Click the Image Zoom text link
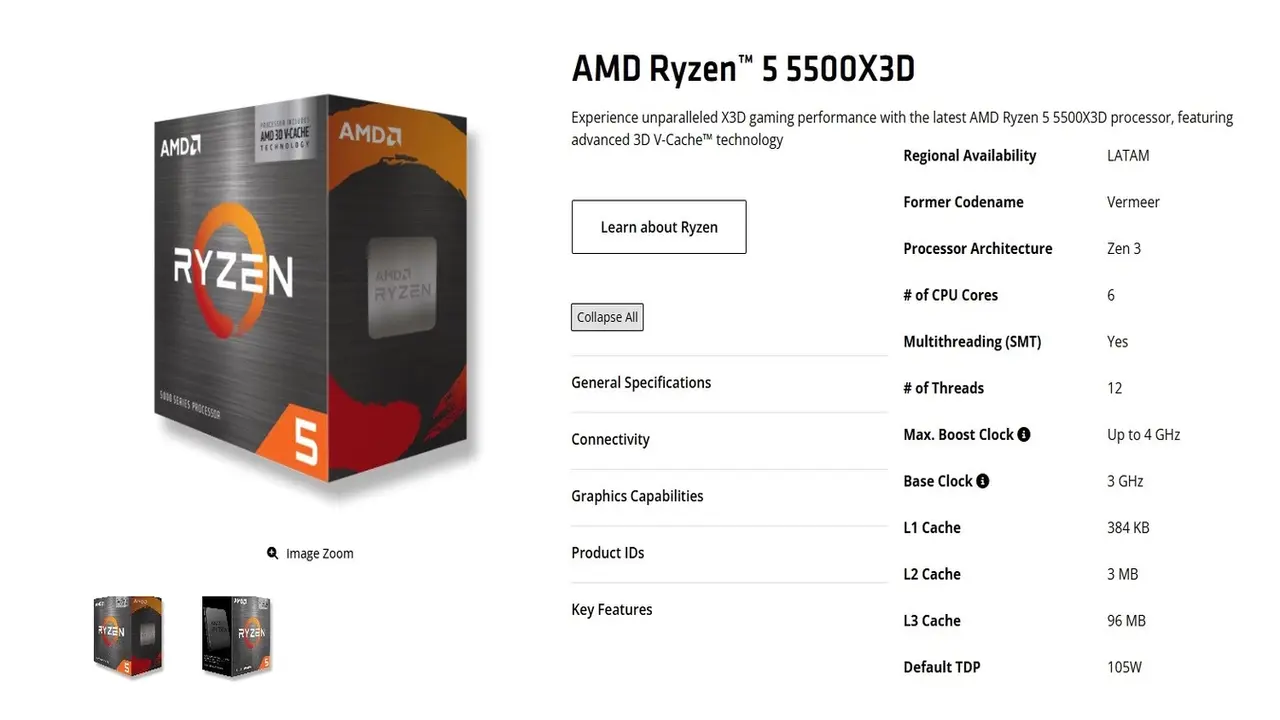Viewport: 1280px width, 720px height. (319, 554)
